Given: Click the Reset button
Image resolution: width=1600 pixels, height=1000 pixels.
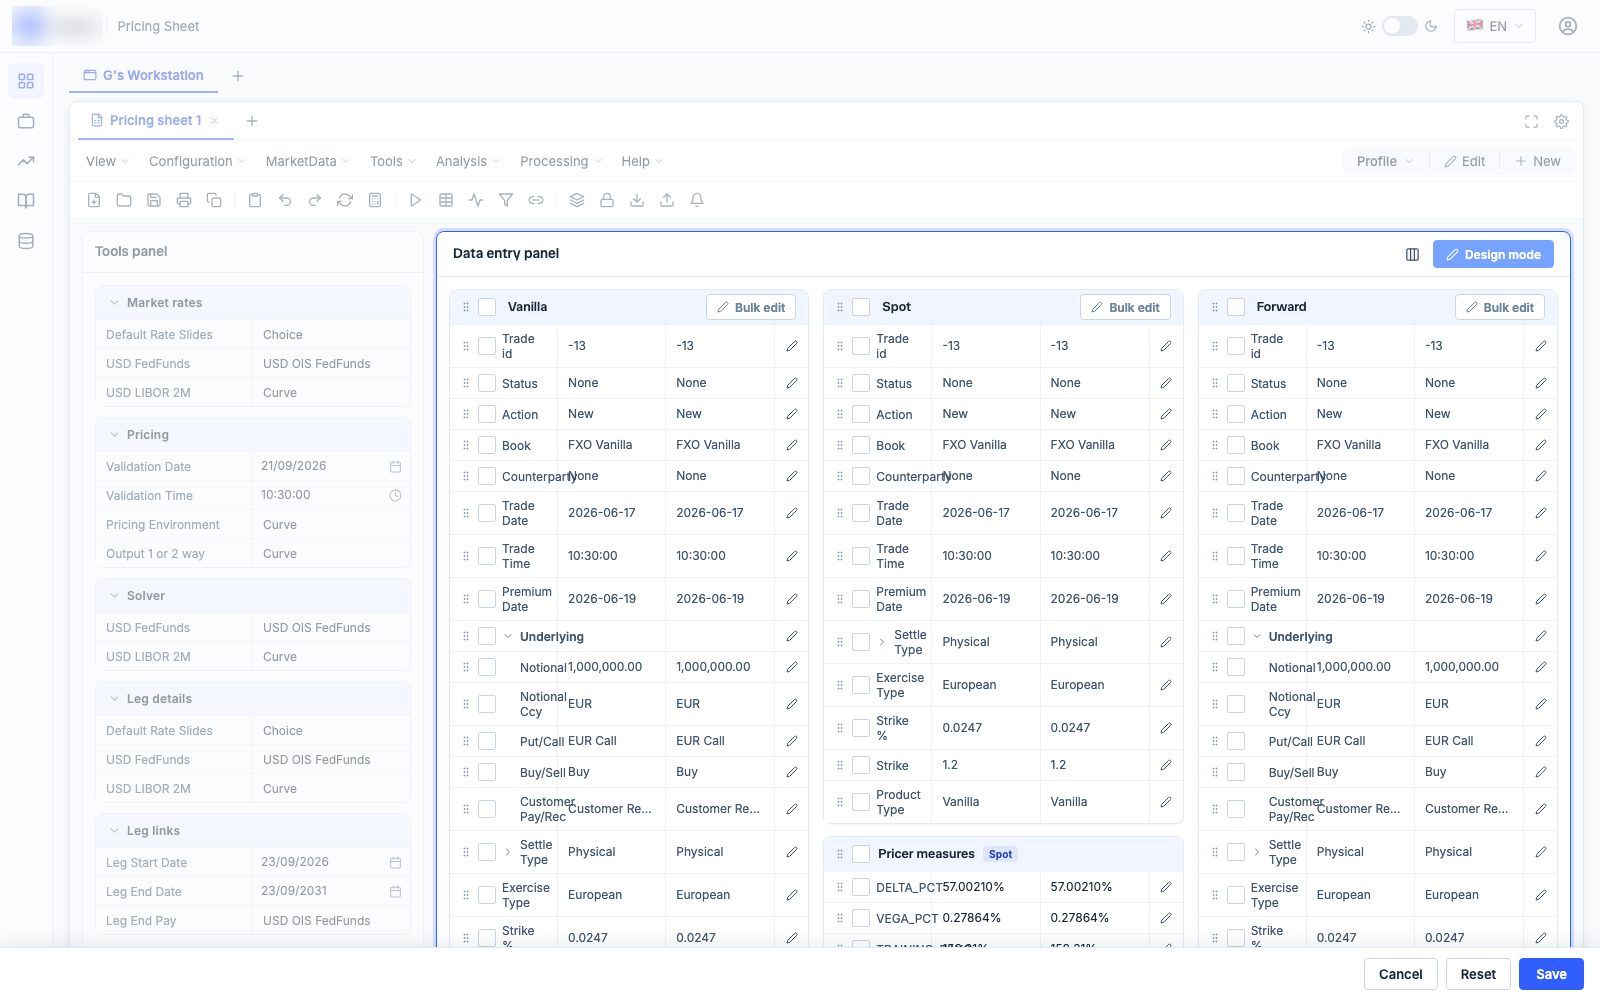Looking at the screenshot, I should pos(1478,974).
